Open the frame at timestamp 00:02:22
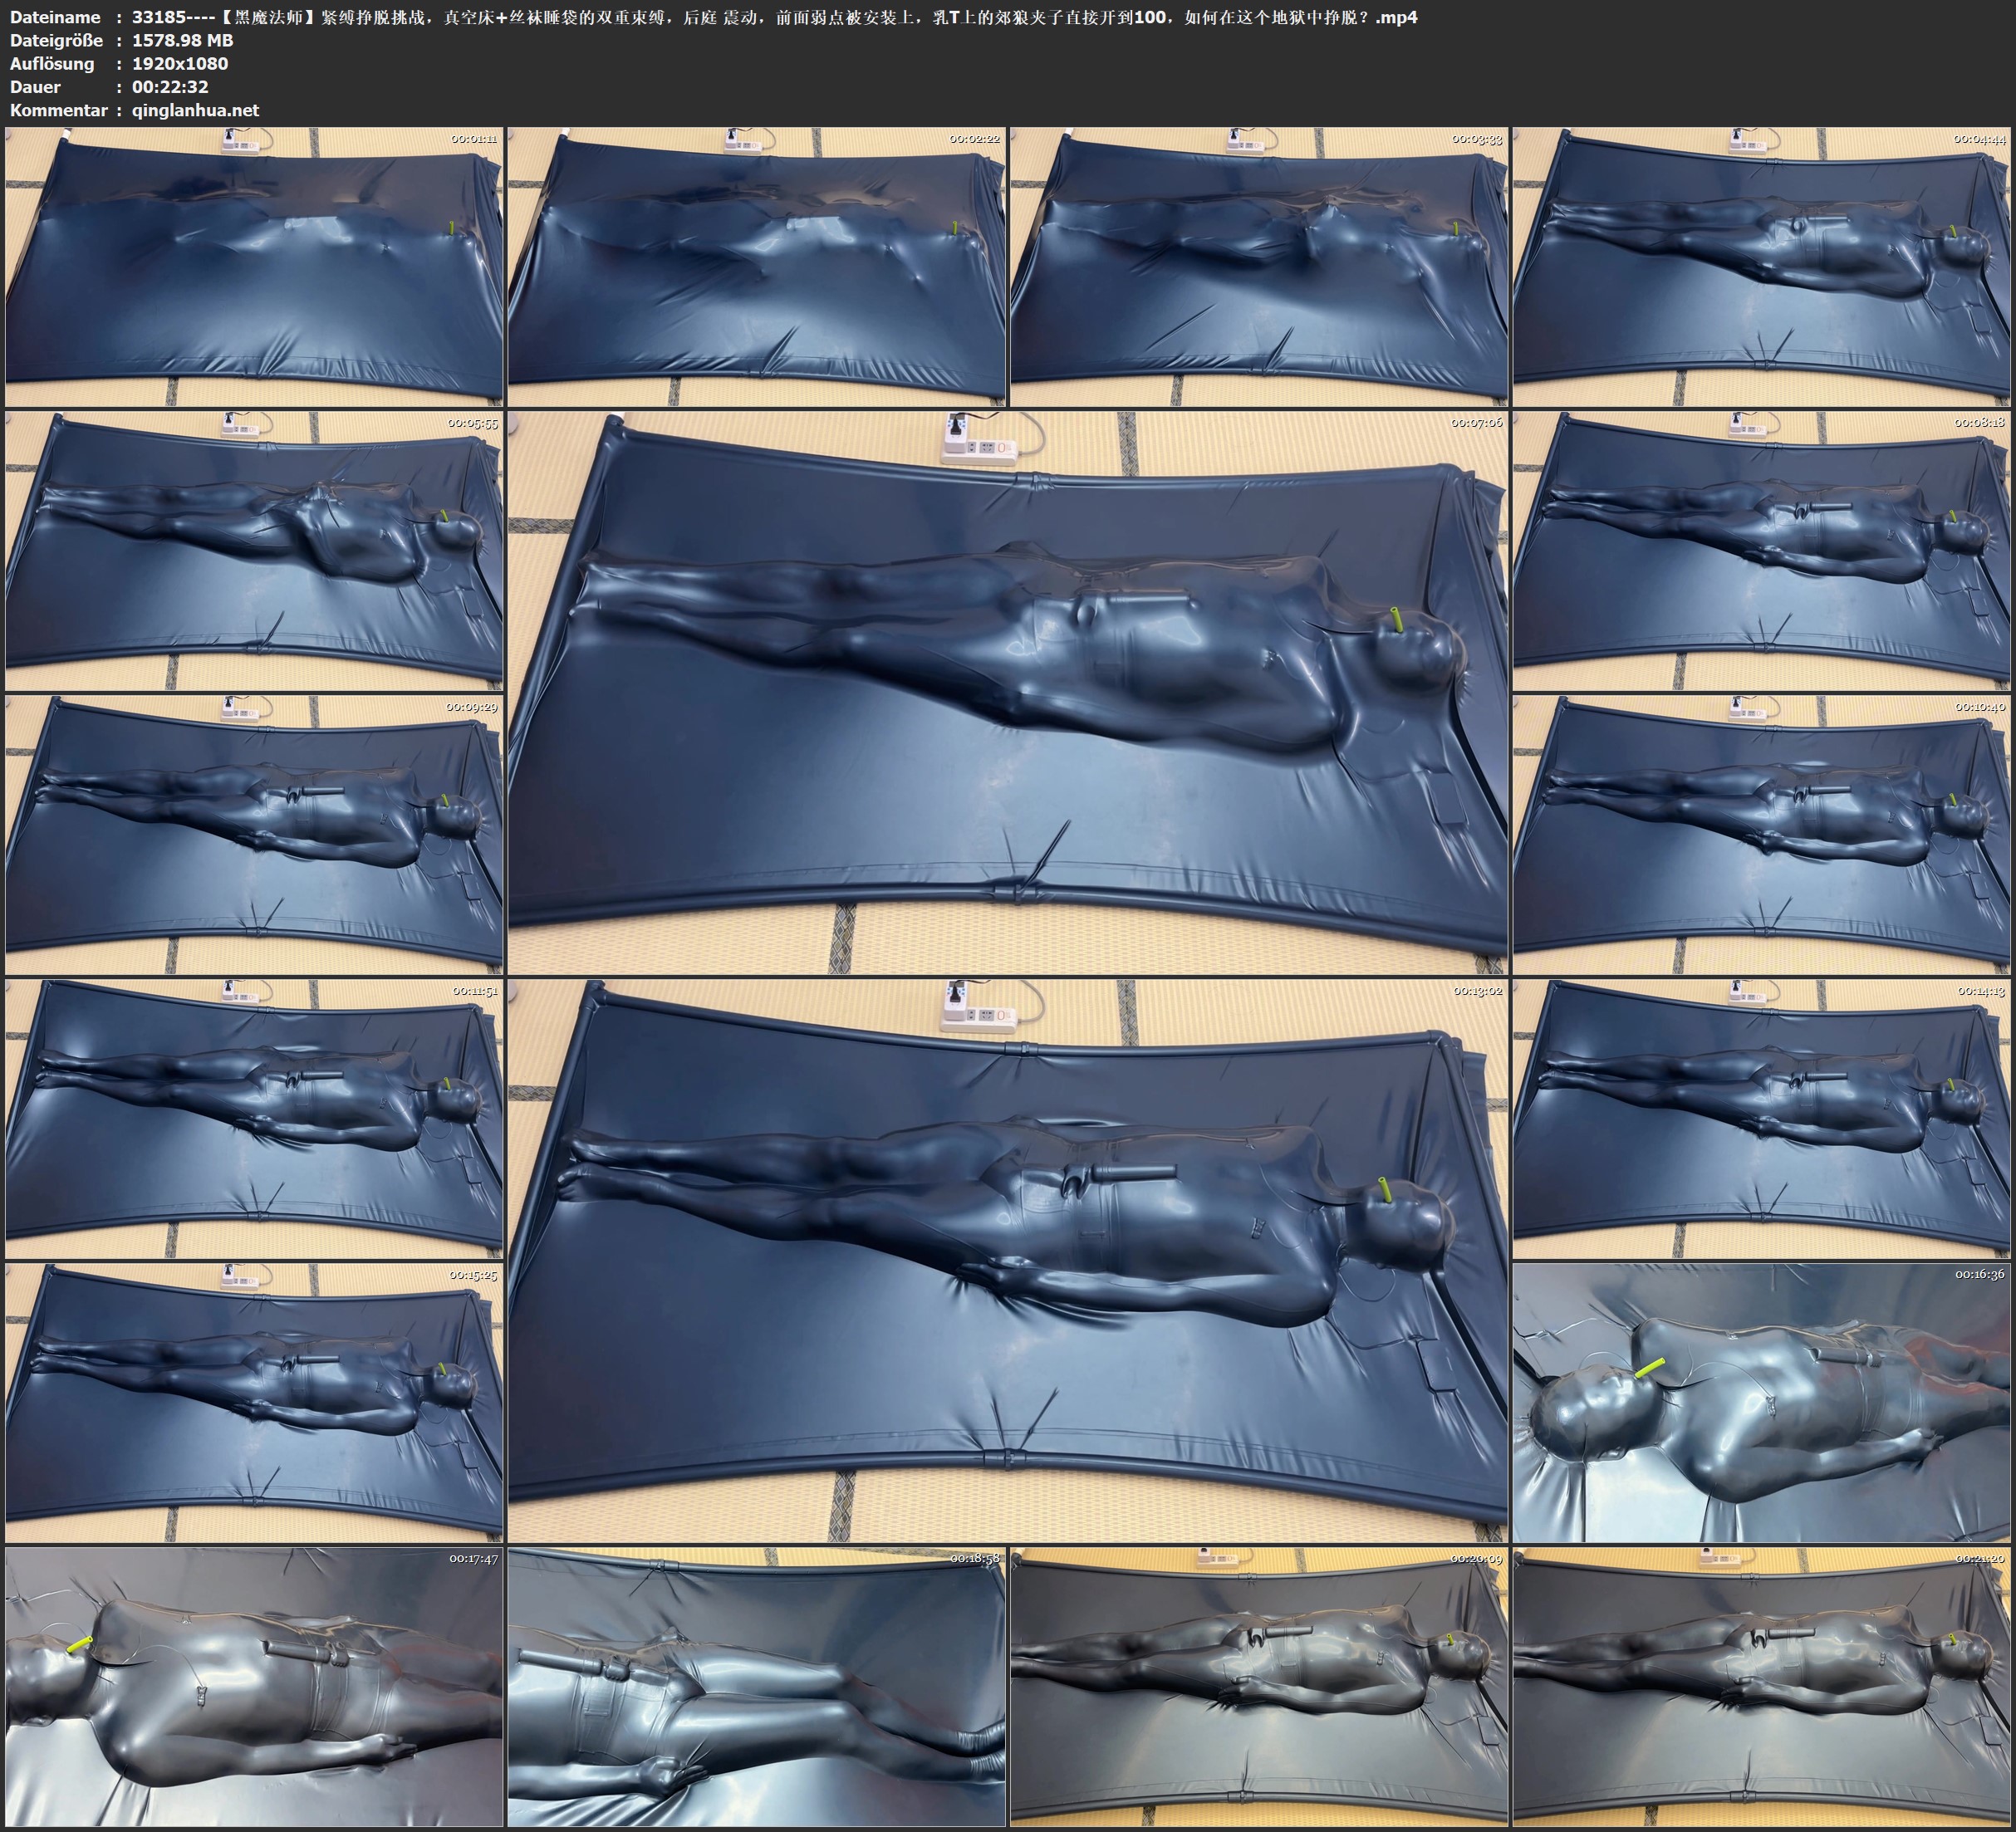This screenshot has height=1832, width=2016. pos(756,267)
